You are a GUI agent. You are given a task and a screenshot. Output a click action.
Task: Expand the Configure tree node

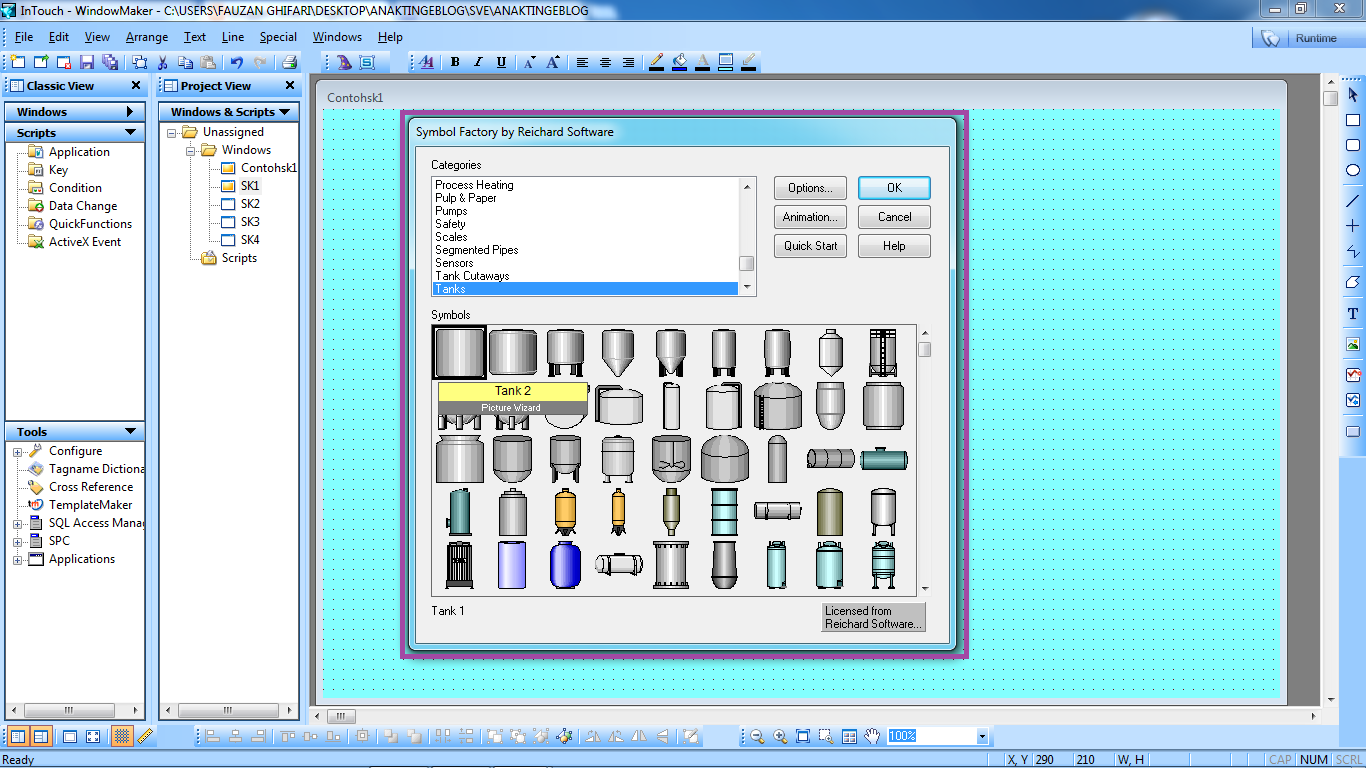pos(18,451)
